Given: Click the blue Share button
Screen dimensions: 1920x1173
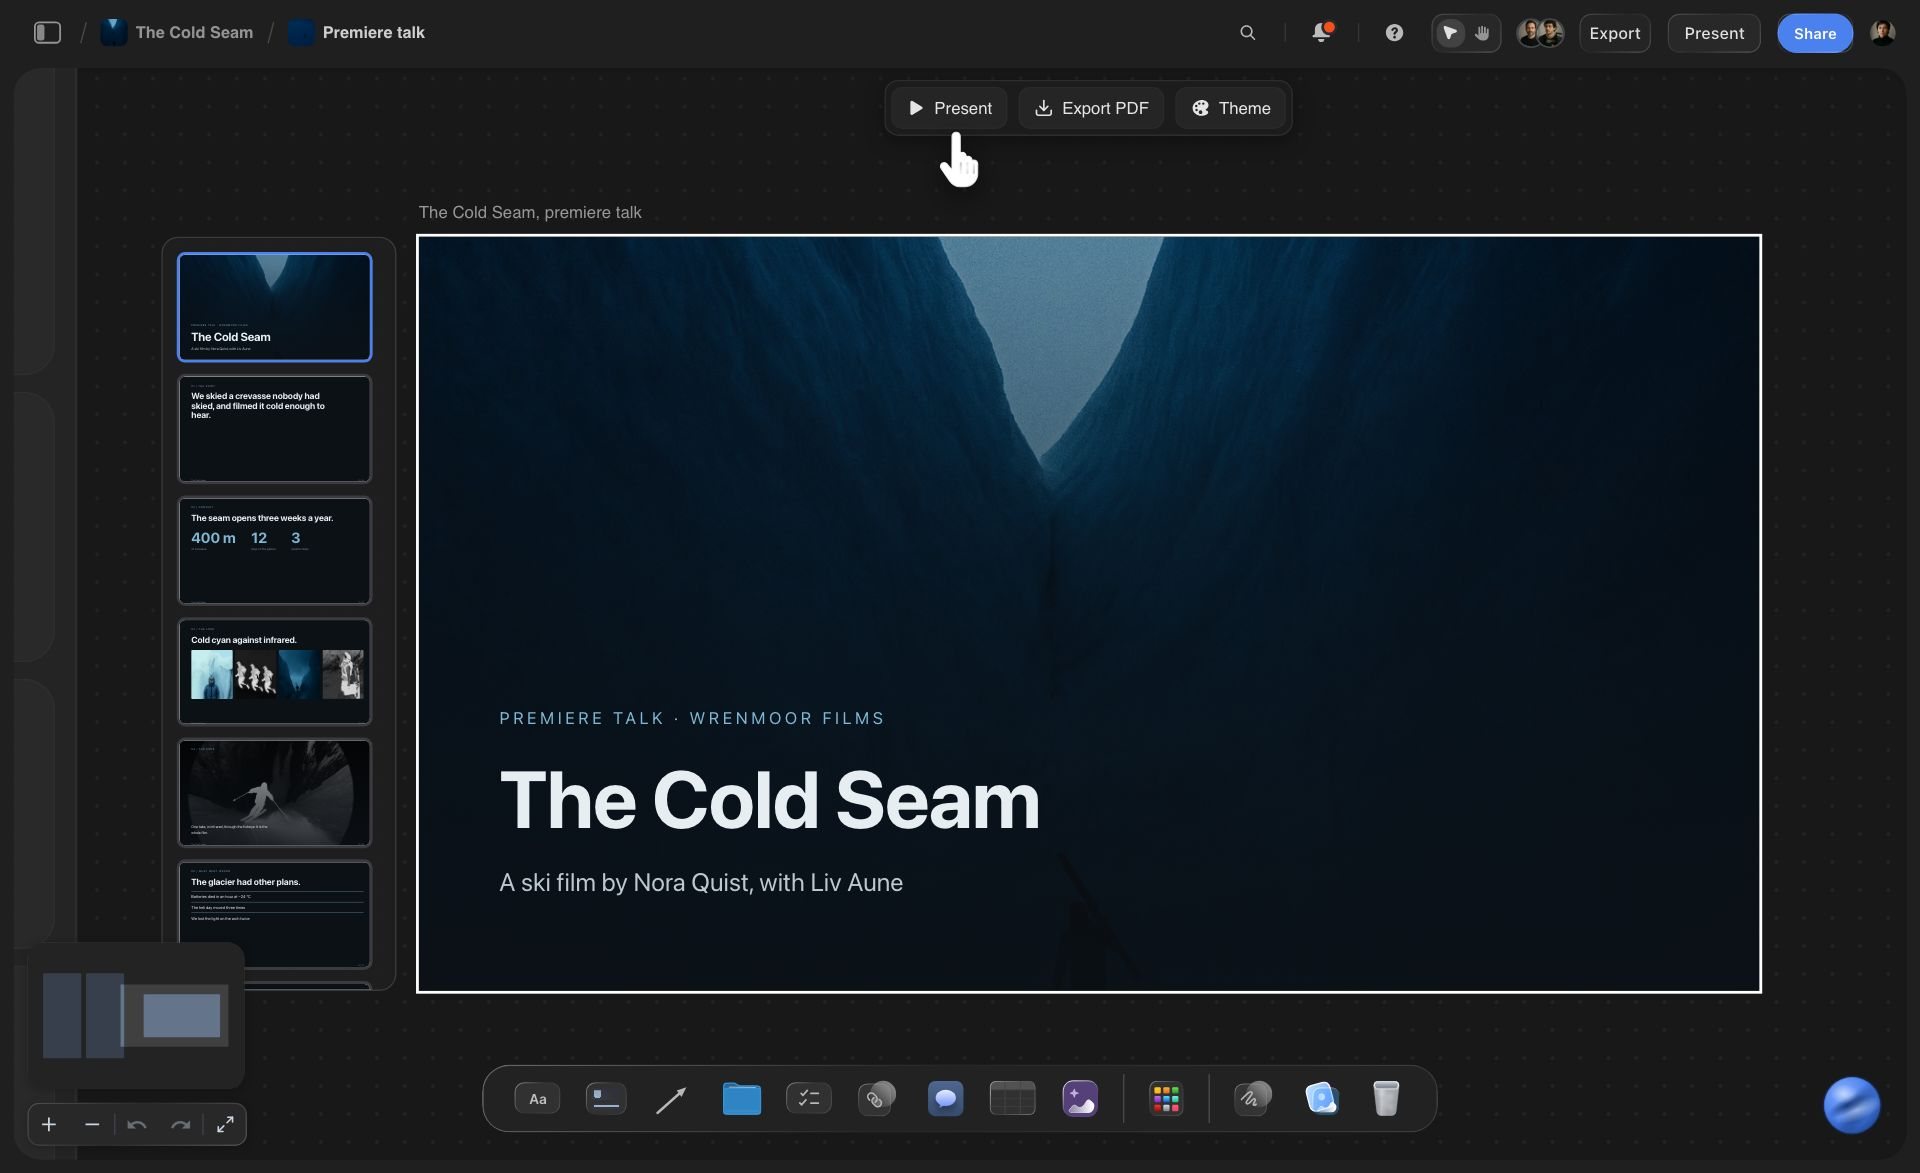Looking at the screenshot, I should tap(1814, 33).
